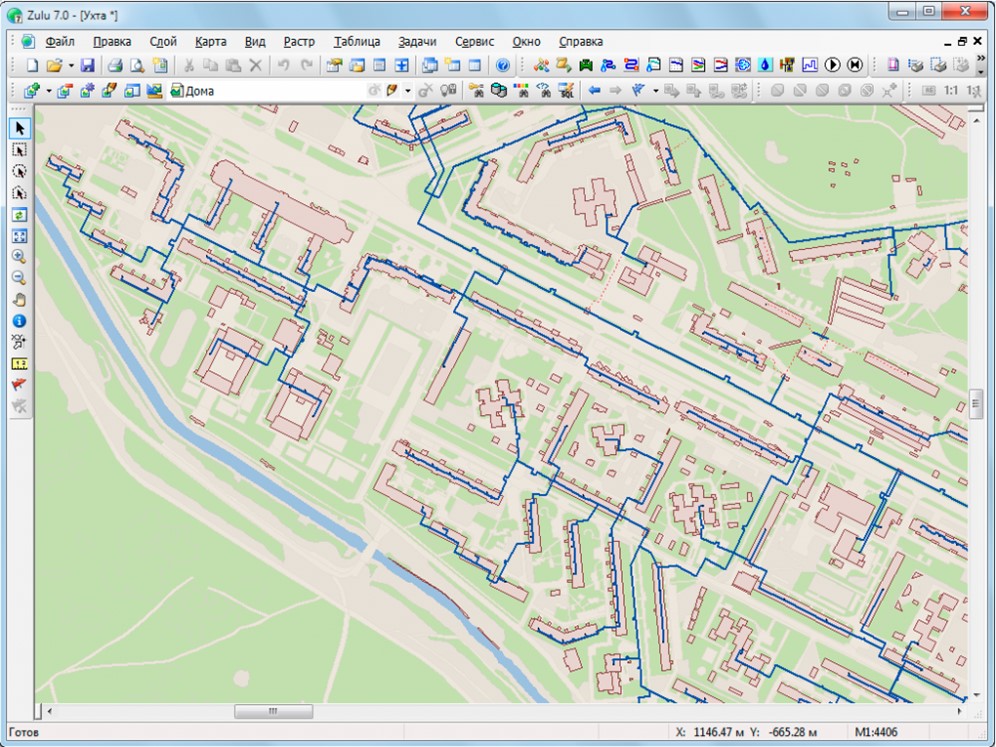Image resolution: width=996 pixels, height=747 pixels.
Task: Click the horizontal scrollbar thumb
Action: coord(273,711)
